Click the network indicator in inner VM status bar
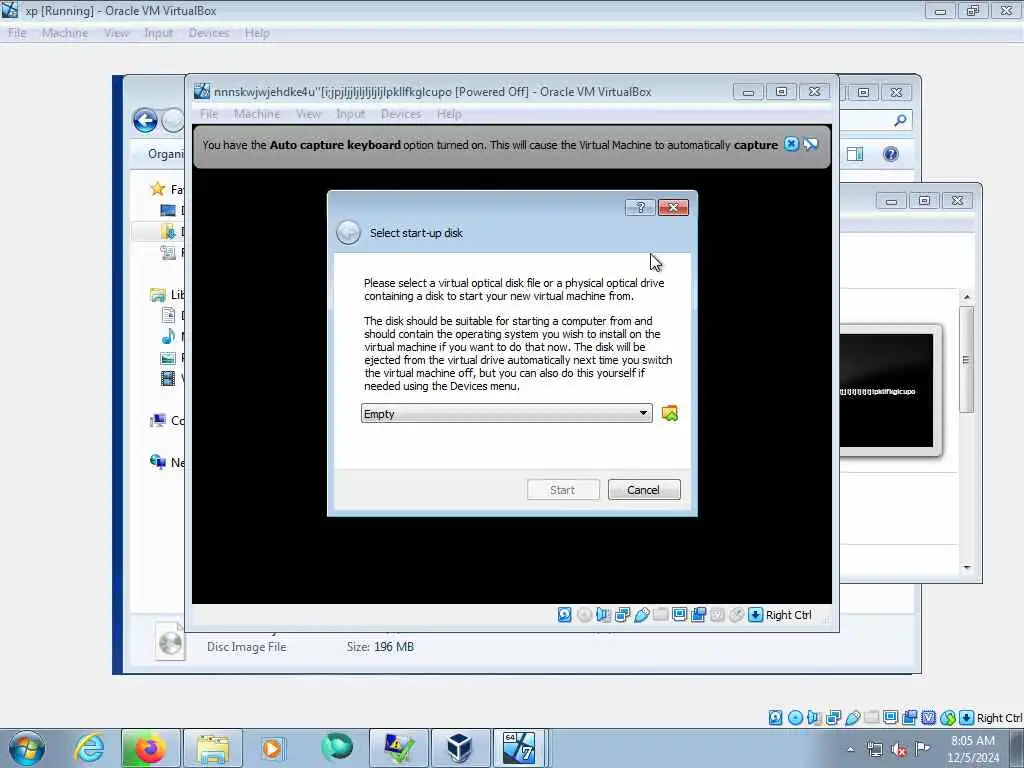 (x=622, y=615)
